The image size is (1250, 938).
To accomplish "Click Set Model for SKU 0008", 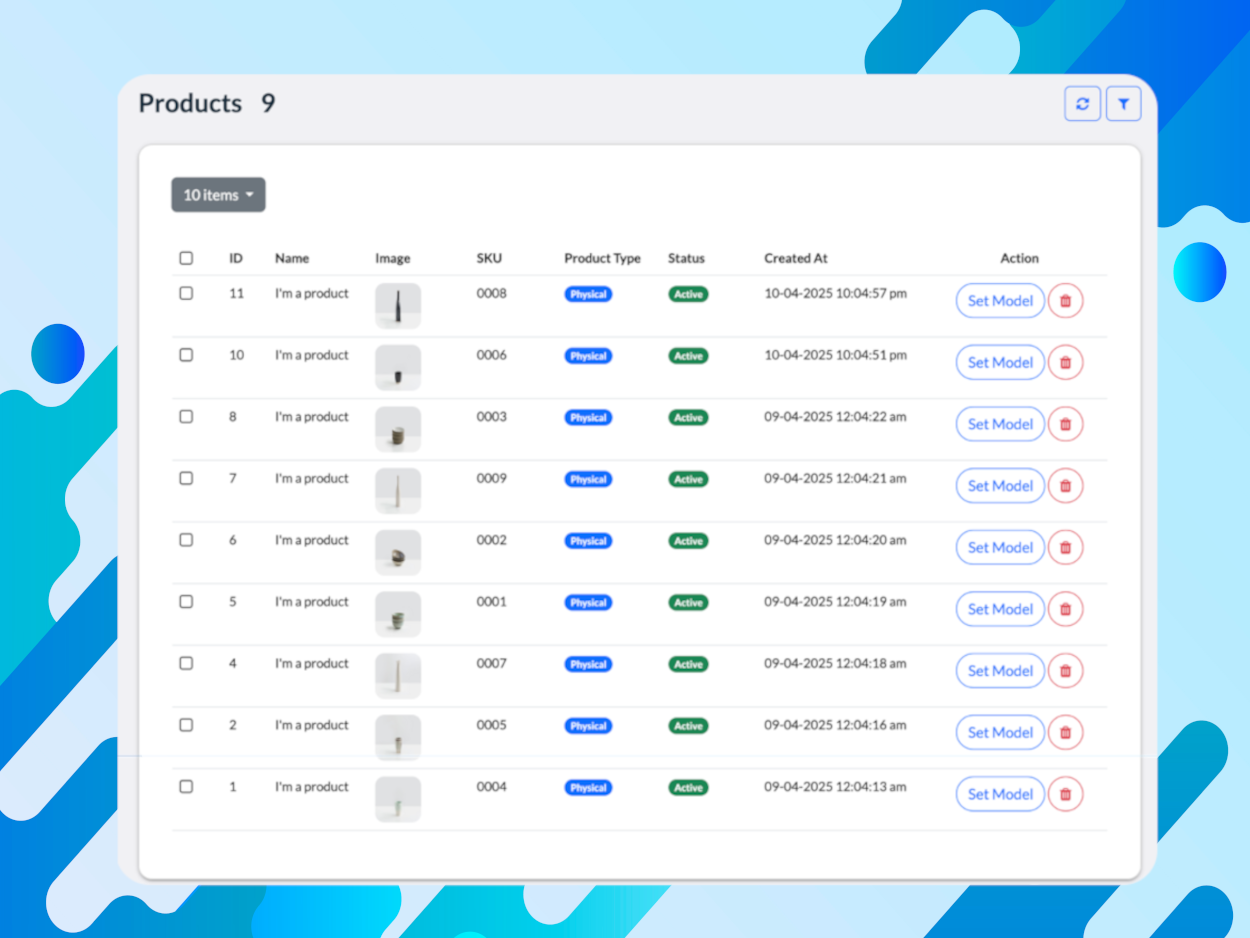I will pos(1000,301).
